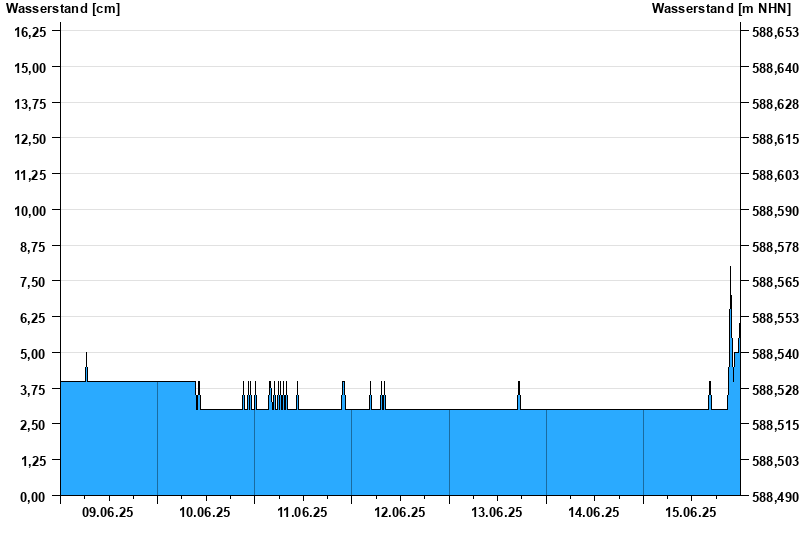Select the 15.06.25 date label
The height and width of the screenshot is (550, 800).
[x=691, y=512]
